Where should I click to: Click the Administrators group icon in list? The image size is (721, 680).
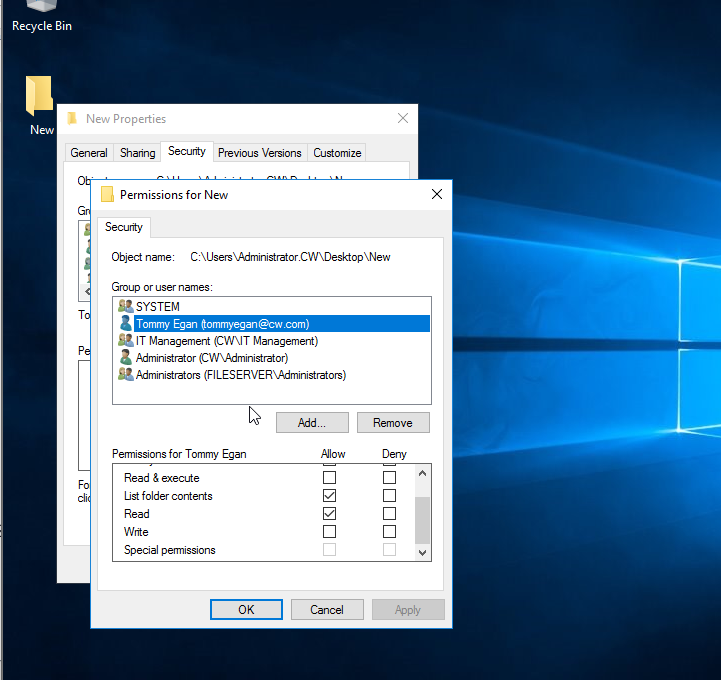(125, 375)
